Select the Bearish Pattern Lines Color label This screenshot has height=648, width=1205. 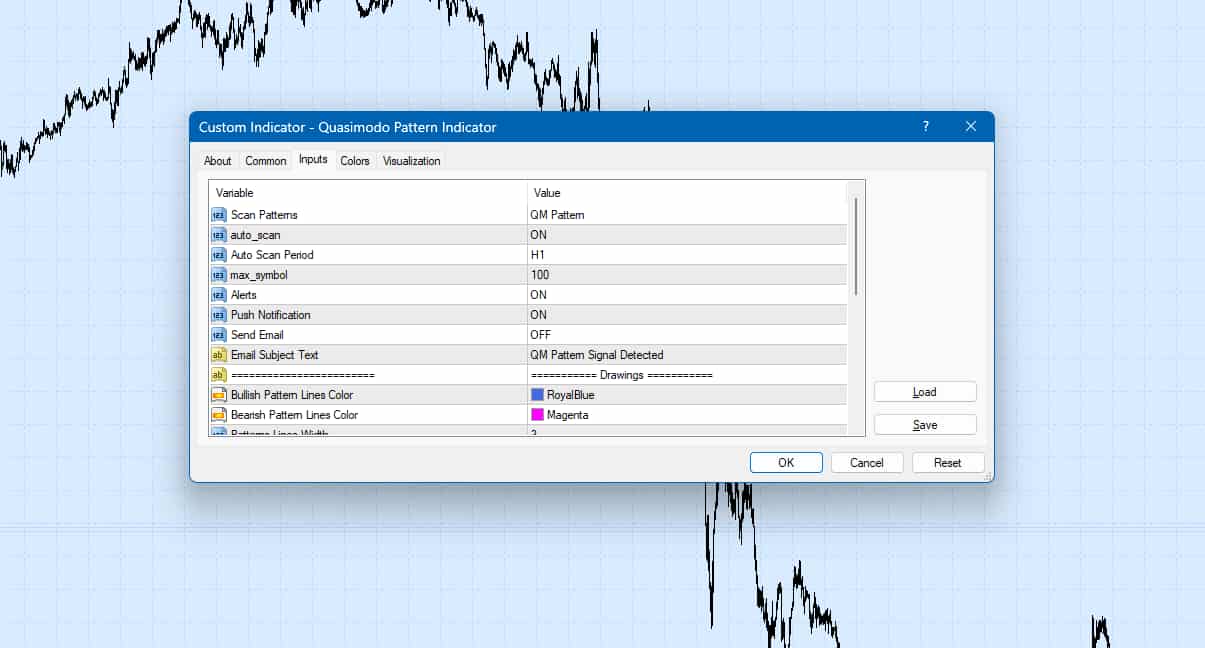pos(294,415)
